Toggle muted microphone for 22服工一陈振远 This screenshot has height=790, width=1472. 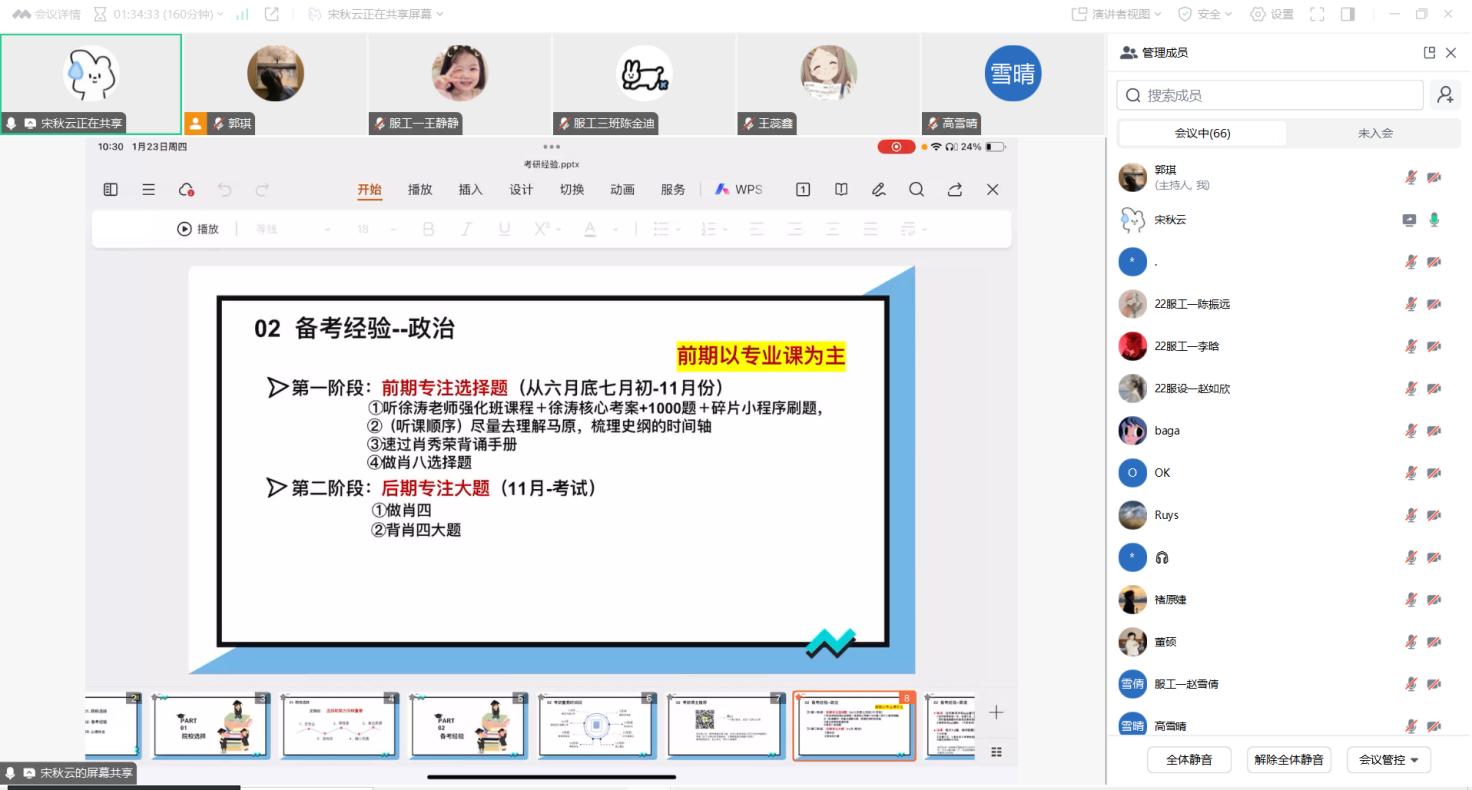(1411, 304)
